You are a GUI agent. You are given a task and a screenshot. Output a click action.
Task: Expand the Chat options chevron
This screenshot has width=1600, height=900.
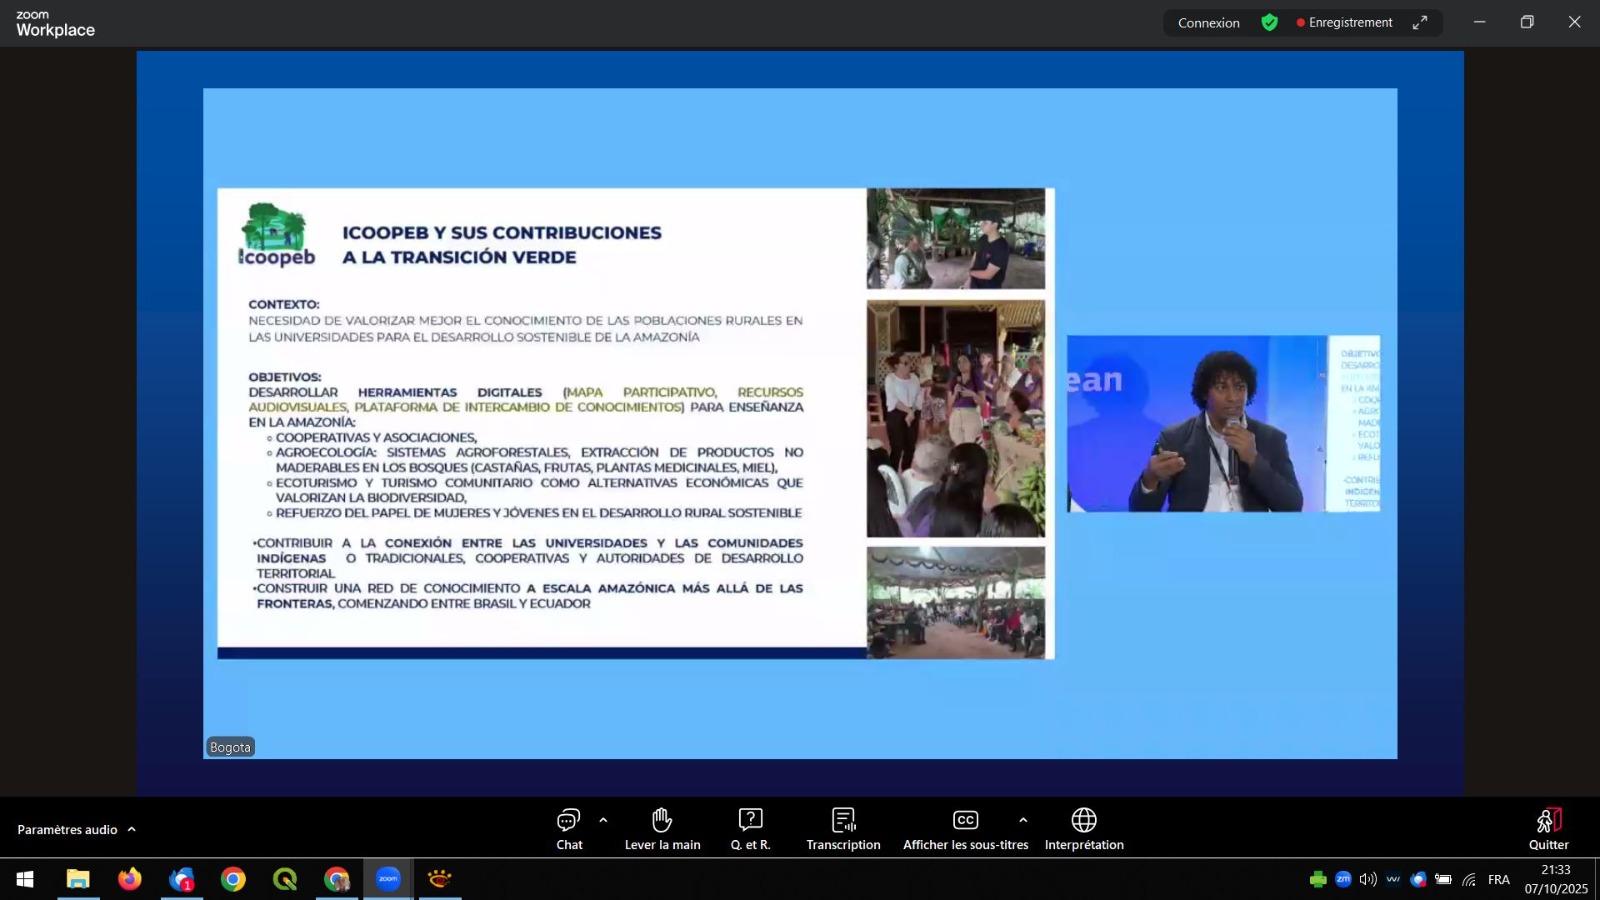[x=603, y=820]
